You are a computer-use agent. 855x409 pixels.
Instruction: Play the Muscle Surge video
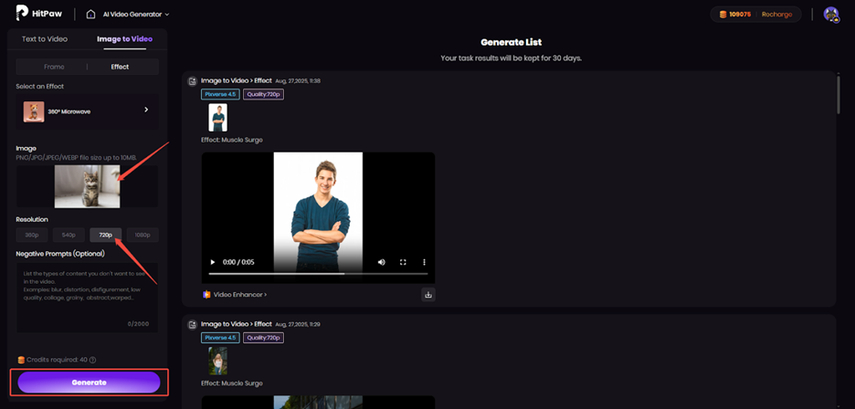[x=212, y=262]
